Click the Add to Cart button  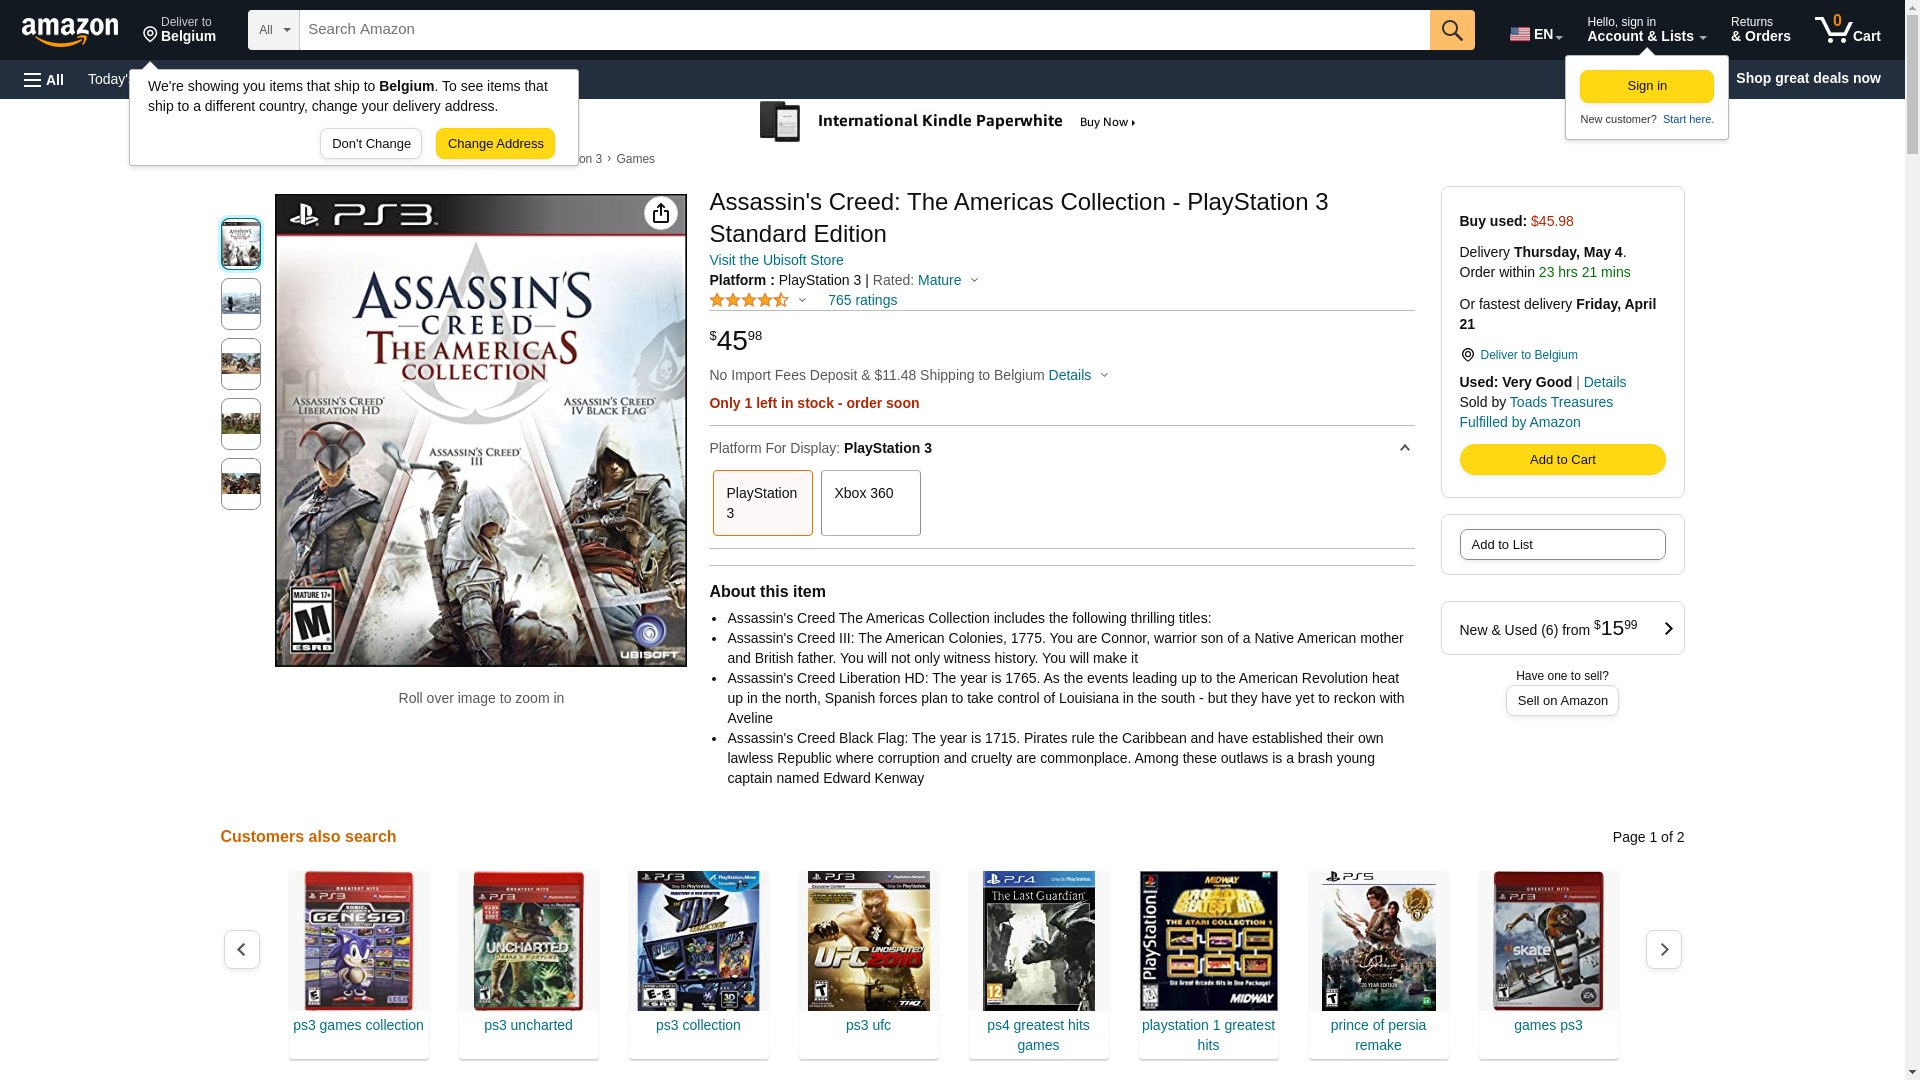tap(1562, 460)
